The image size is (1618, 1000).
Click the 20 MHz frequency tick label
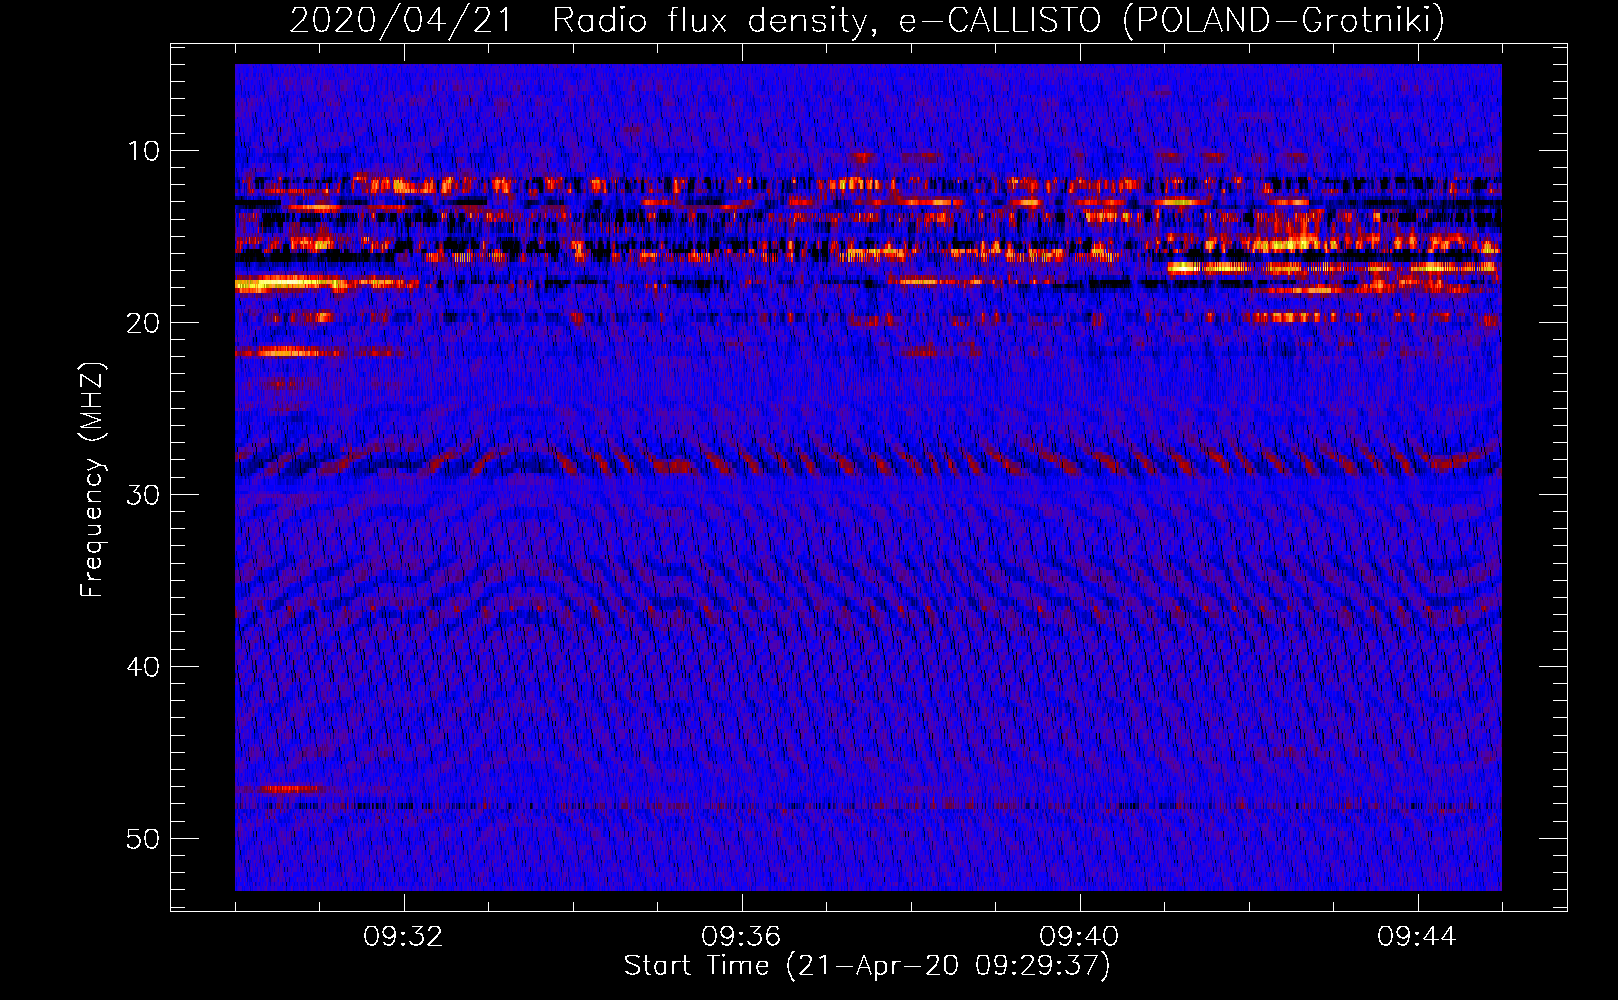[143, 323]
